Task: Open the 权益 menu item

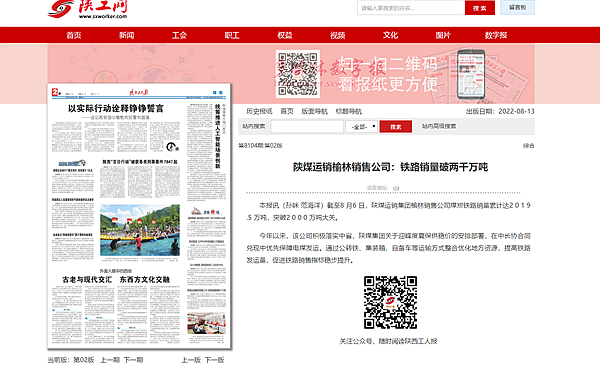Action: pyautogui.click(x=285, y=35)
